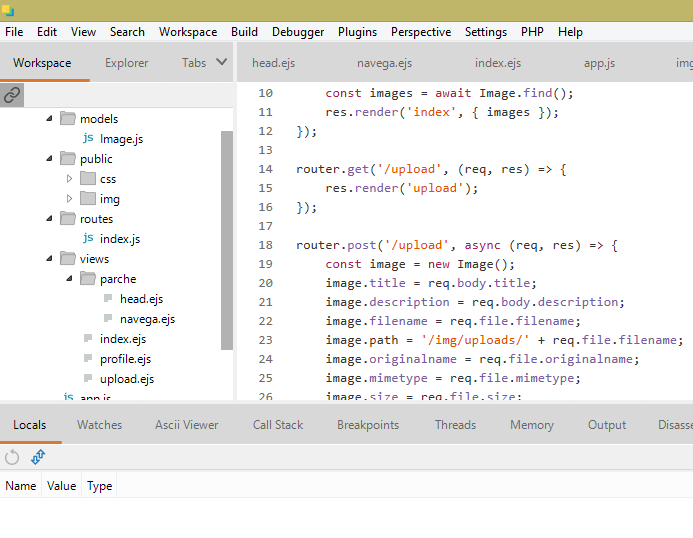Select profile.ejs in the file tree
The height and width of the screenshot is (538, 693).
(125, 359)
